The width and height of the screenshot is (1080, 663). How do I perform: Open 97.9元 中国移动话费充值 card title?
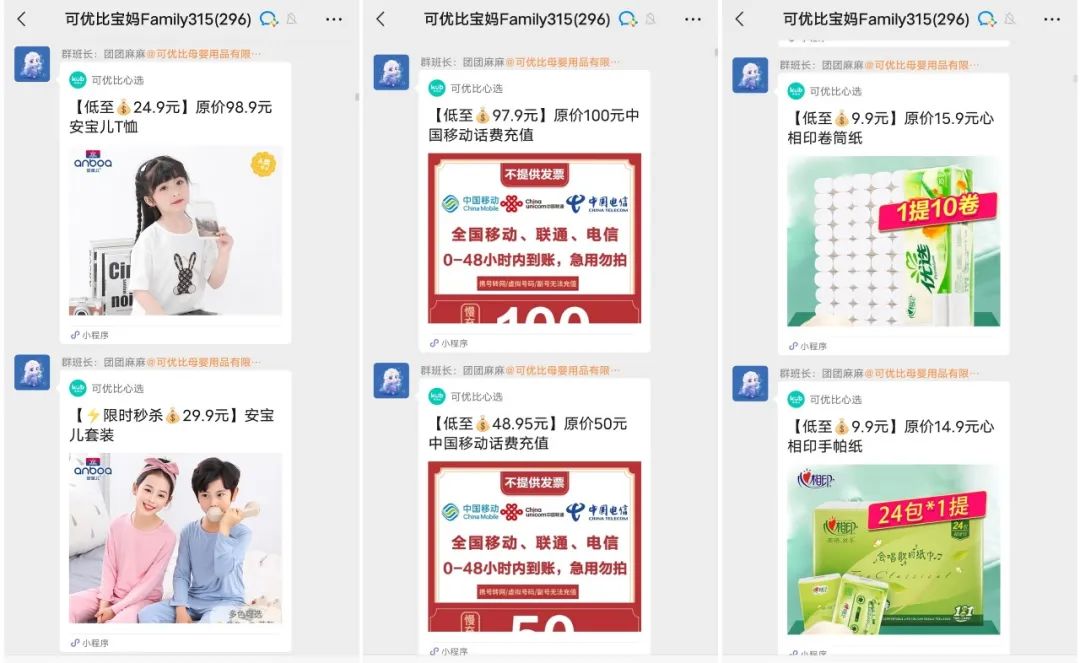(x=534, y=125)
